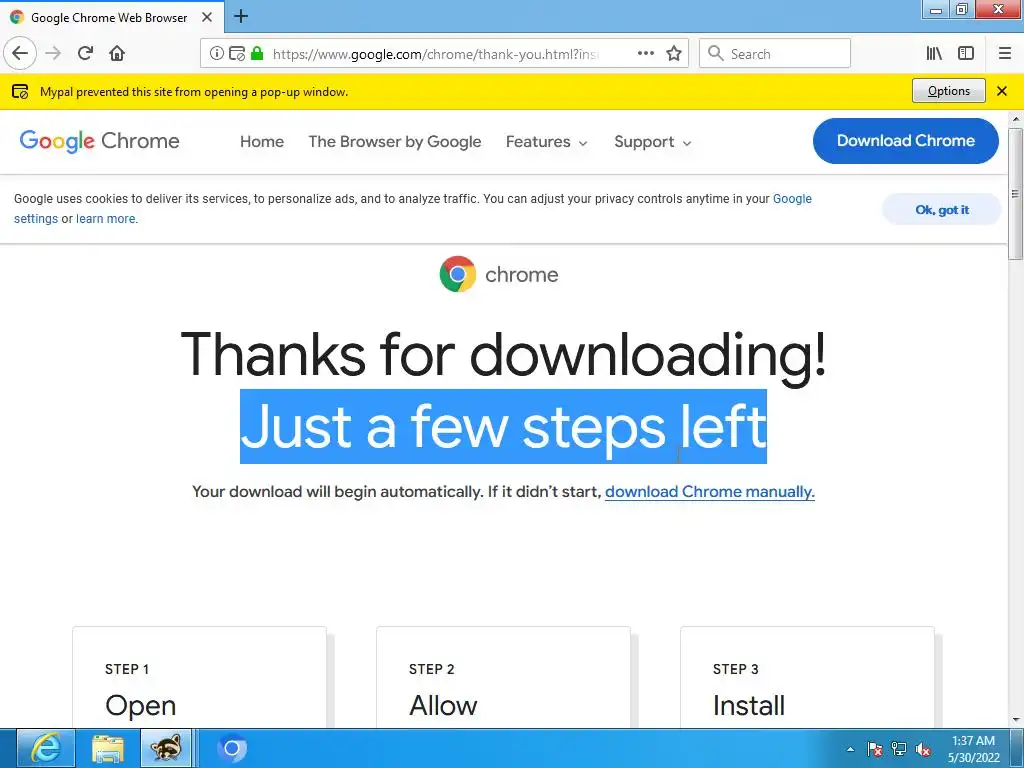Click the muted volume tray icon

tap(923, 749)
